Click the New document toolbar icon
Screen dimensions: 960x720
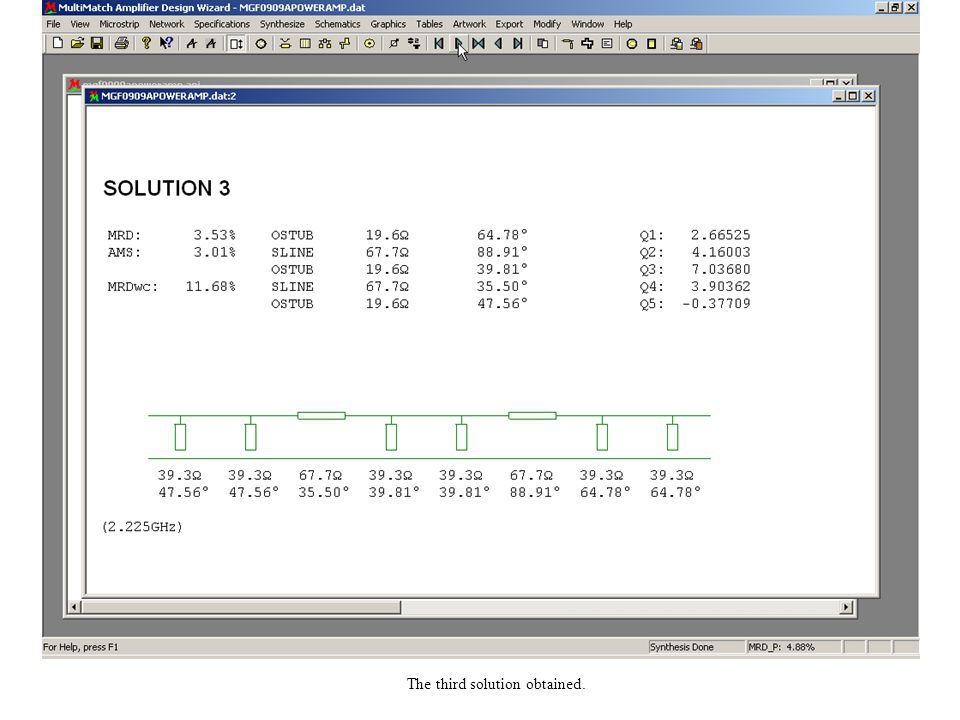pyautogui.click(x=58, y=43)
